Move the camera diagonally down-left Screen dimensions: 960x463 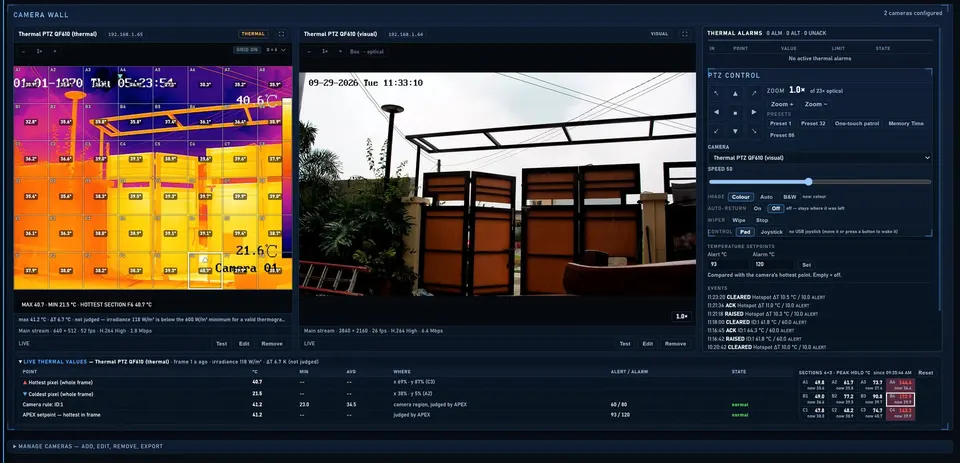(x=716, y=131)
